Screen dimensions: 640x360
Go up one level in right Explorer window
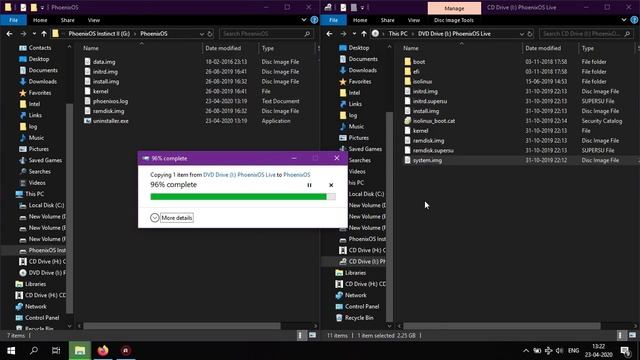[364, 34]
